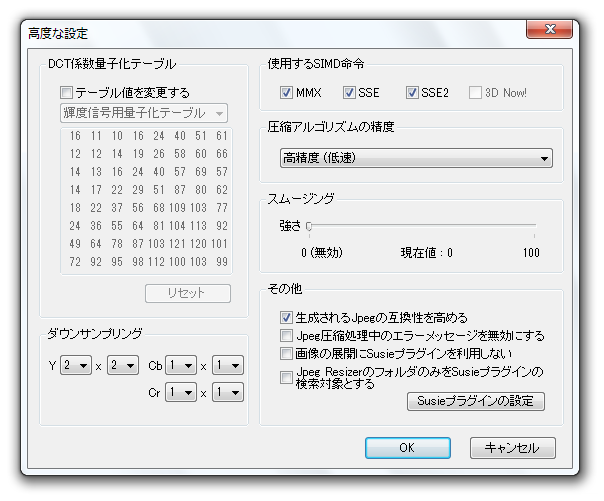604x501 pixels.
Task: Open the Y vertical sampling dropdown
Action: tap(123, 365)
